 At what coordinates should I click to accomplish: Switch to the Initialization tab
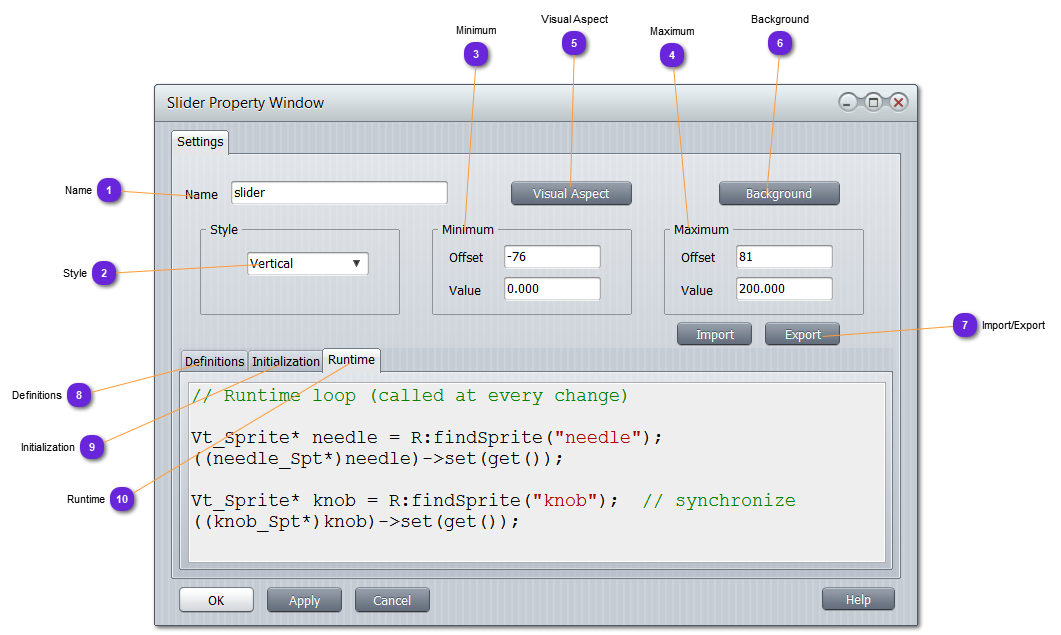(x=285, y=361)
